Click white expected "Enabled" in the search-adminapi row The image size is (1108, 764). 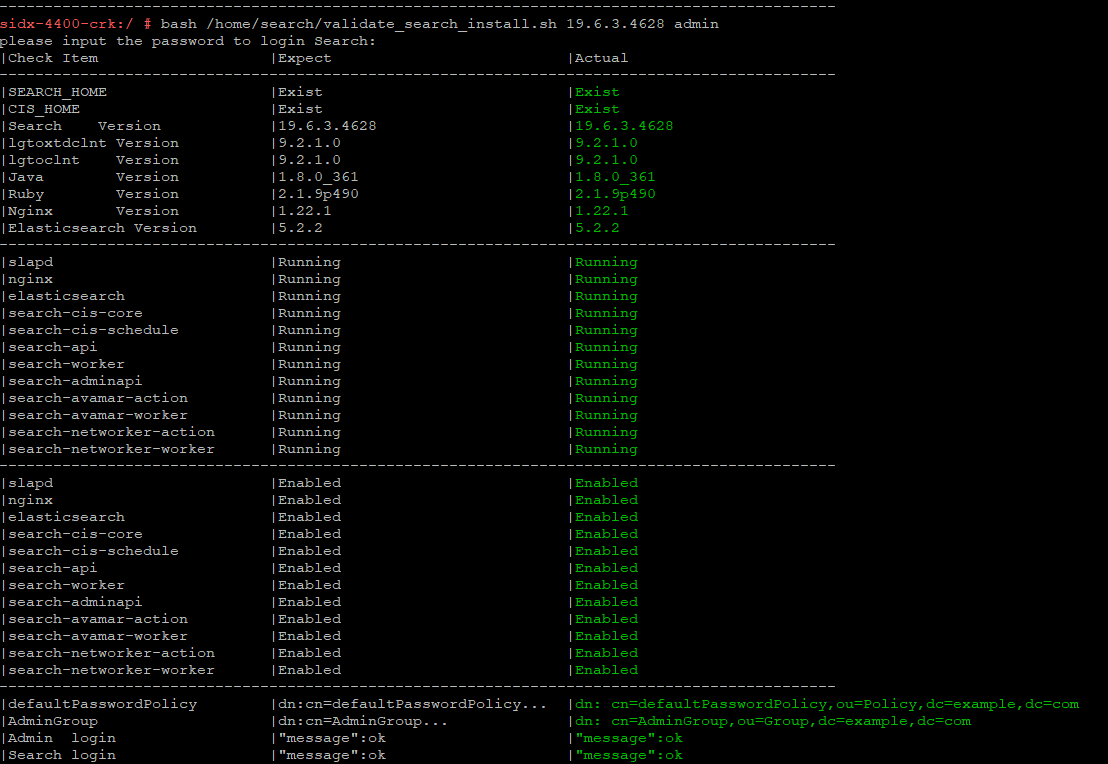click(310, 601)
